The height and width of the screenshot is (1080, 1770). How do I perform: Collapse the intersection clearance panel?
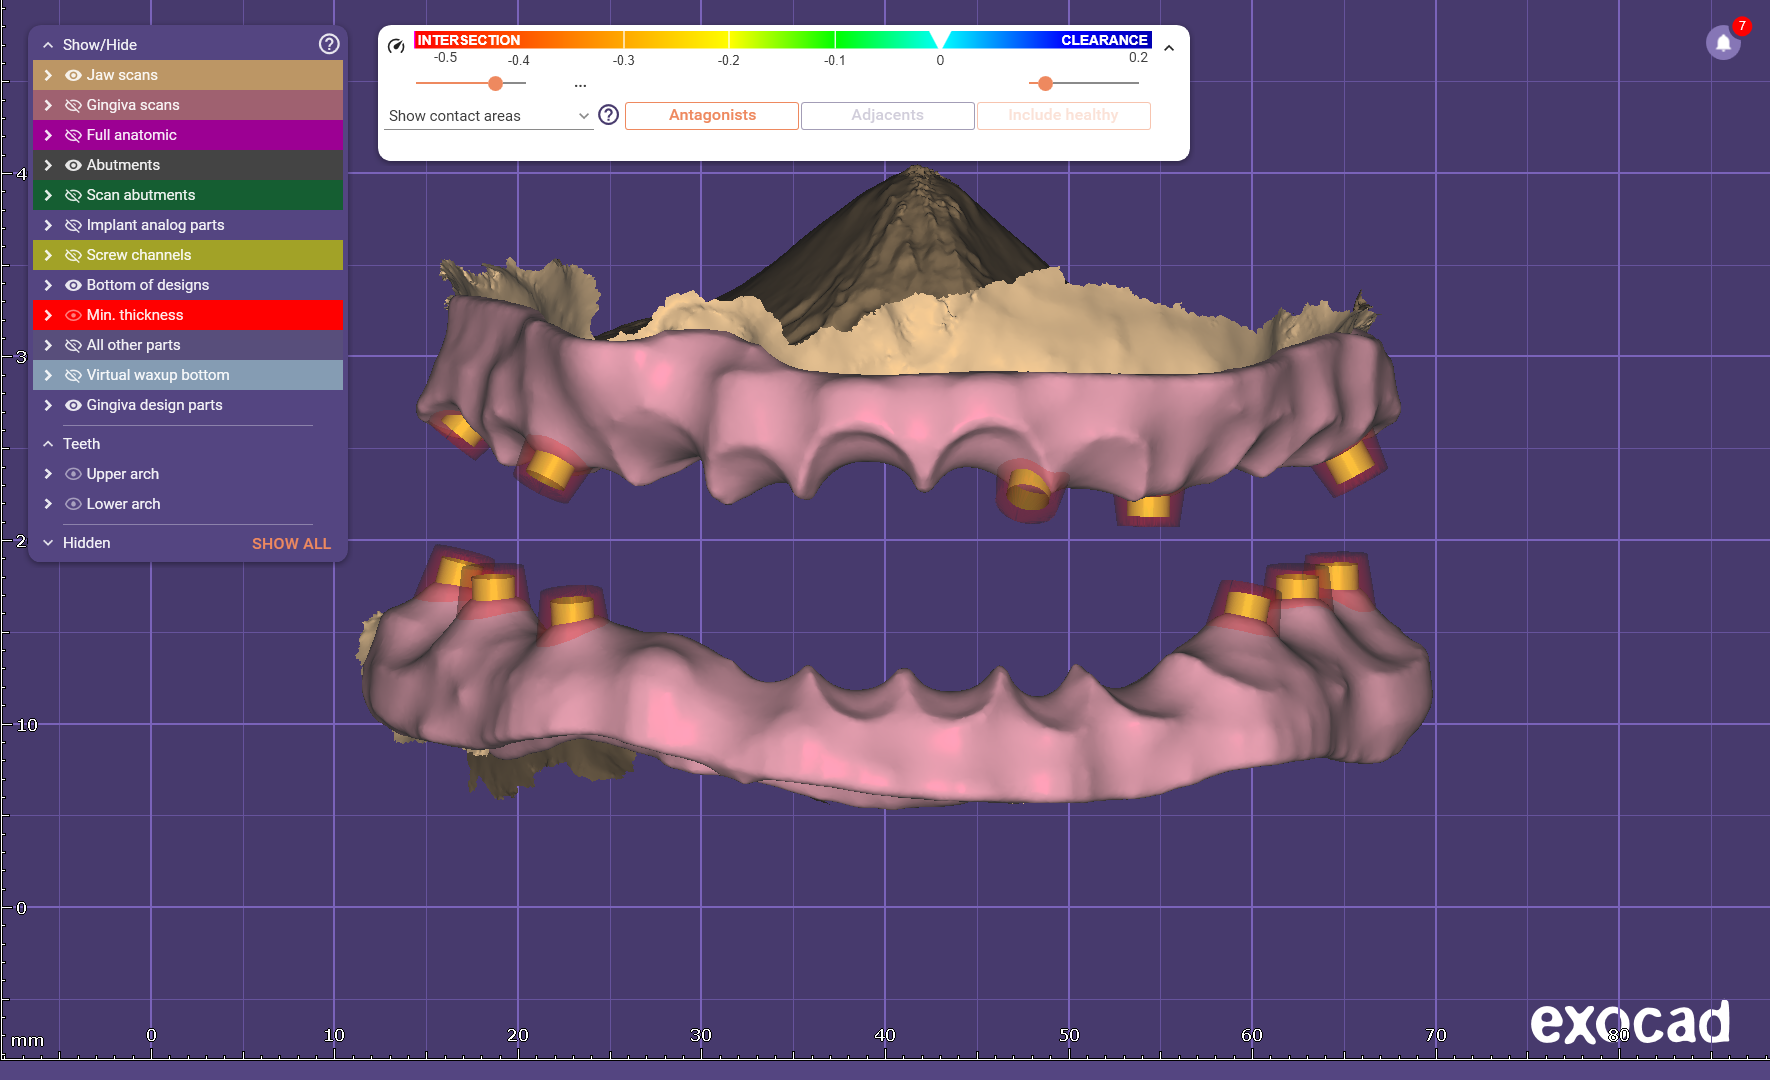[1169, 48]
